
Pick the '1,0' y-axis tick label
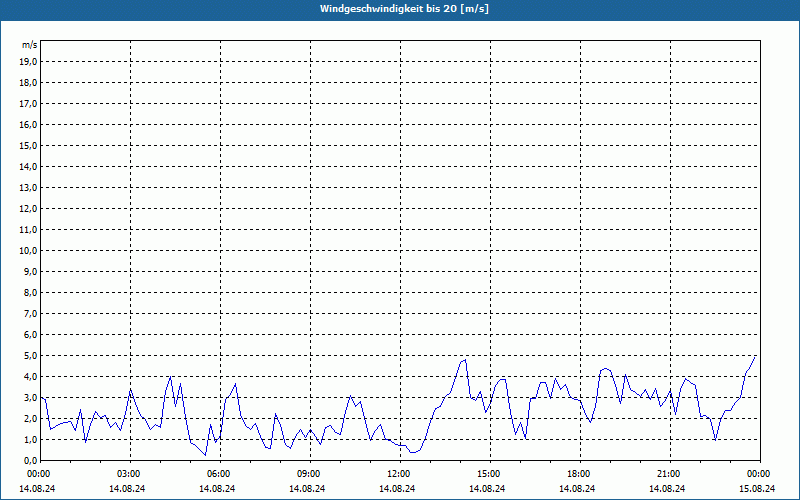pyautogui.click(x=30, y=439)
